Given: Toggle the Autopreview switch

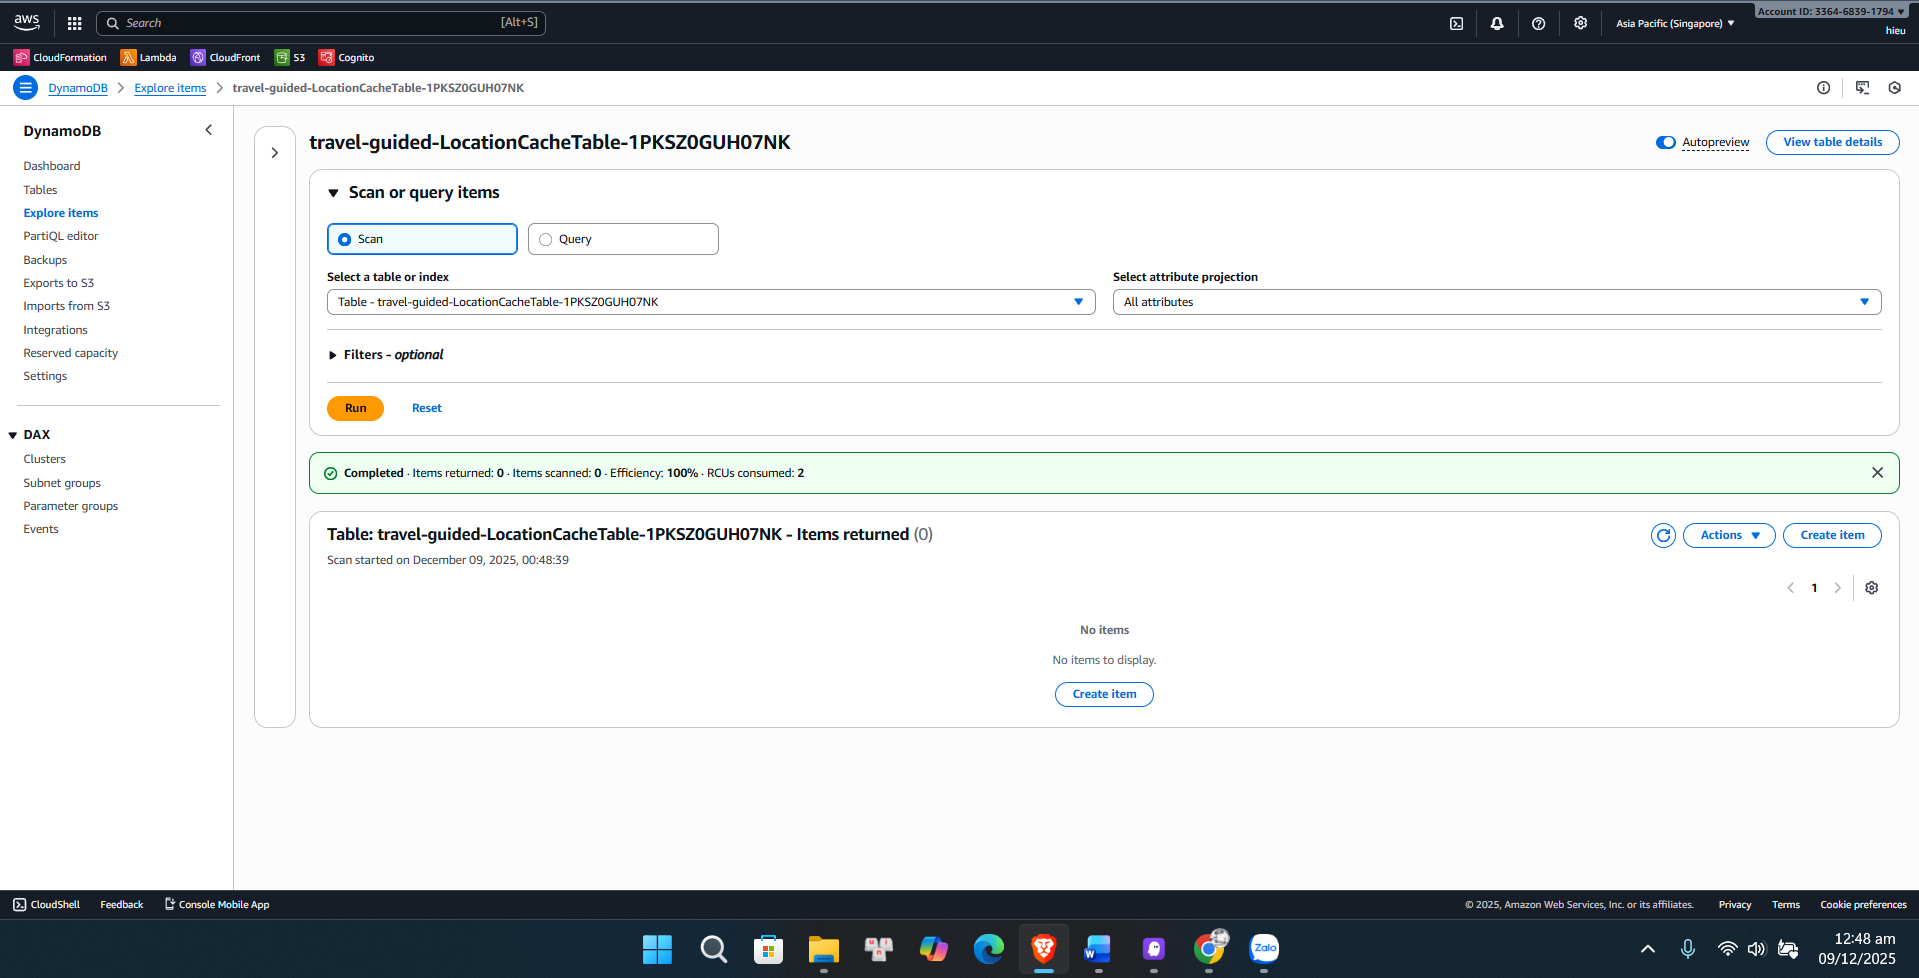Looking at the screenshot, I should click(1665, 142).
